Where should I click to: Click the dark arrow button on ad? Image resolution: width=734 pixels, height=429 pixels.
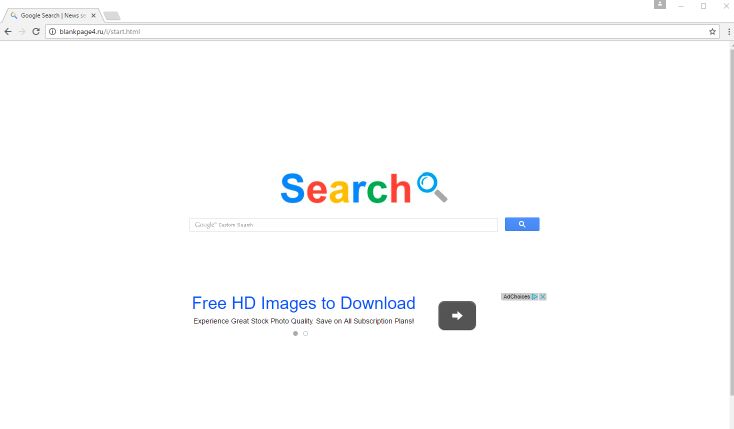tap(457, 316)
